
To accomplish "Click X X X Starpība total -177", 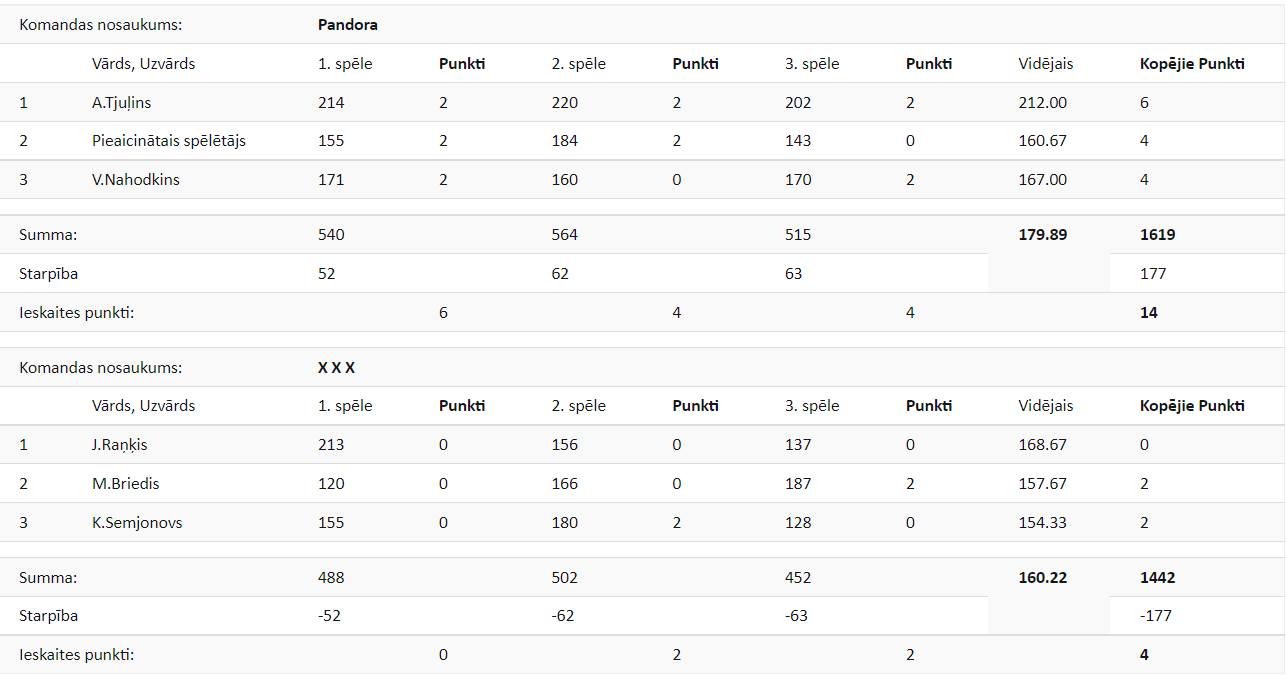I will pos(1153,616).
